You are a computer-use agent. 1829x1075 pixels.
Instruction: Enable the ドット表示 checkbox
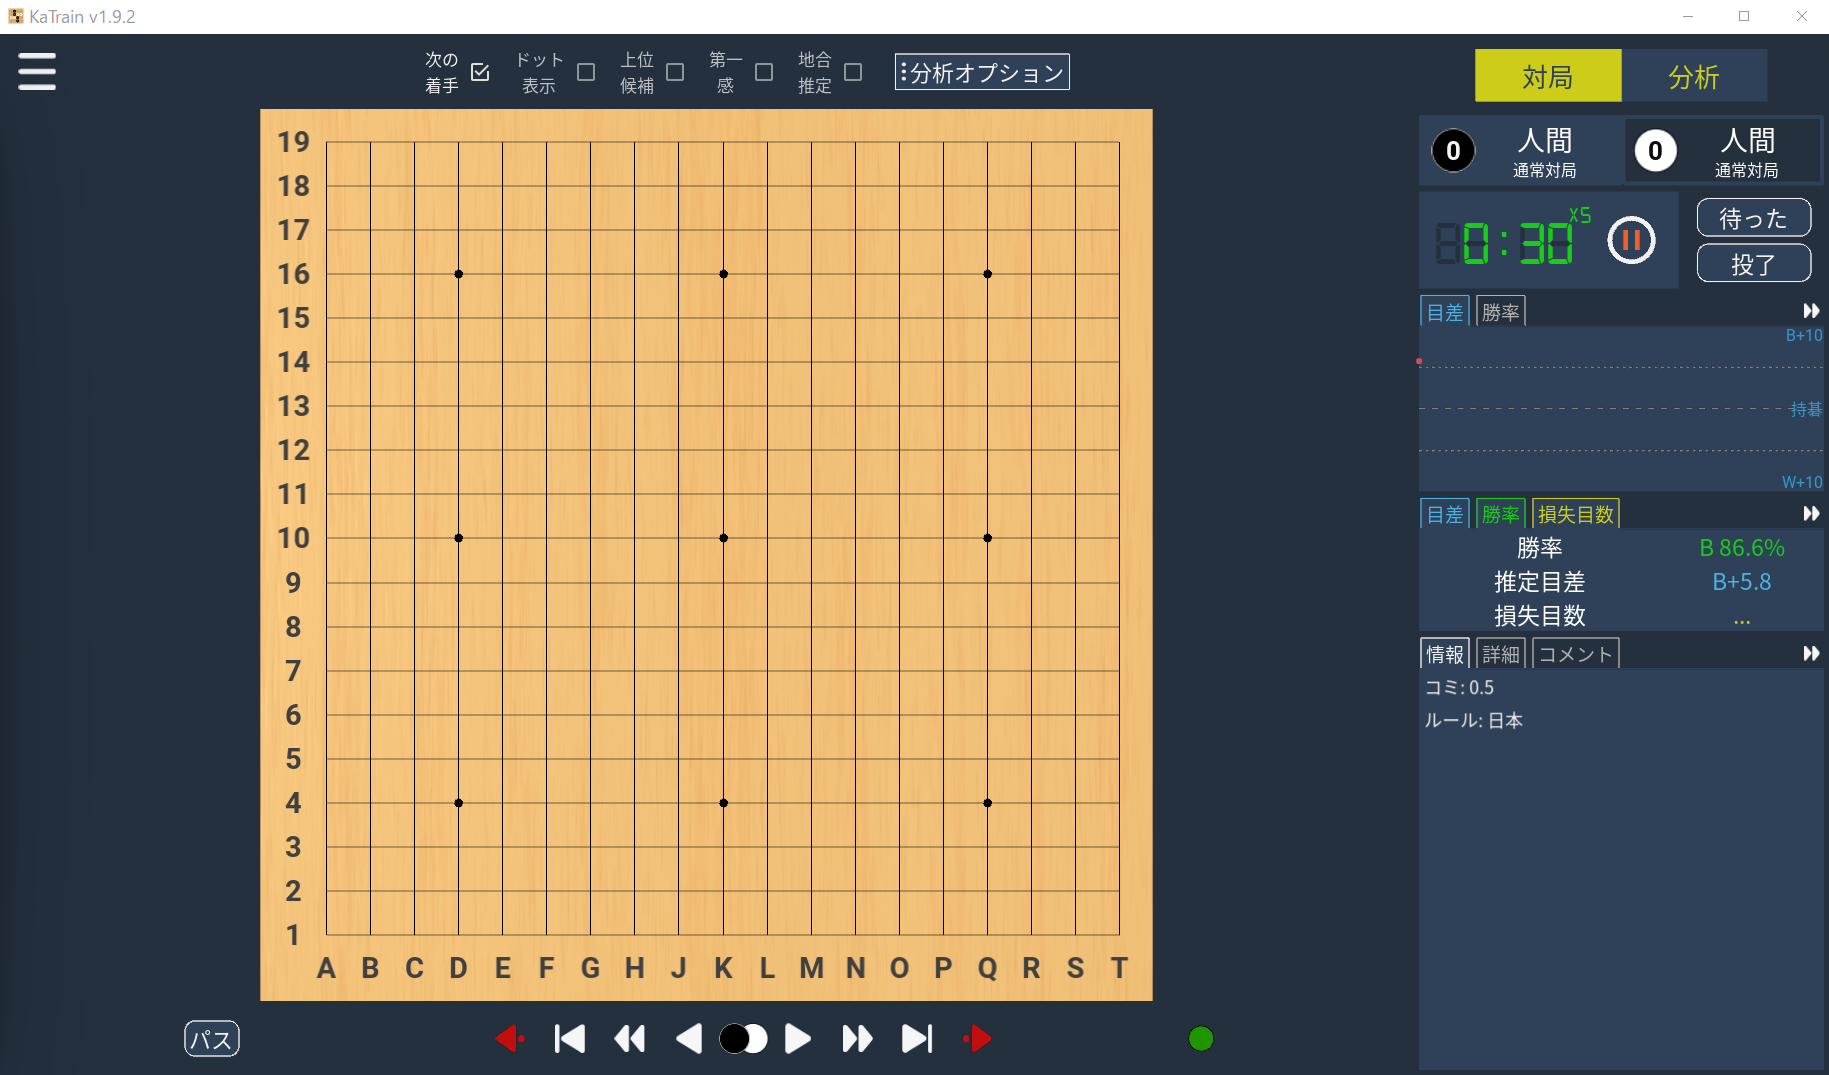[x=586, y=72]
